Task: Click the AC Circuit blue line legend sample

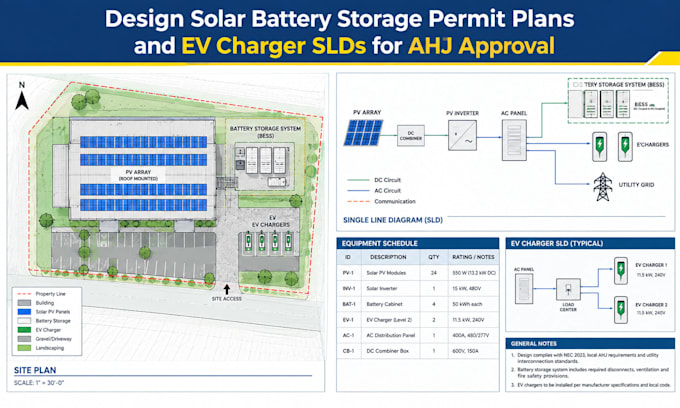Action: (358, 191)
